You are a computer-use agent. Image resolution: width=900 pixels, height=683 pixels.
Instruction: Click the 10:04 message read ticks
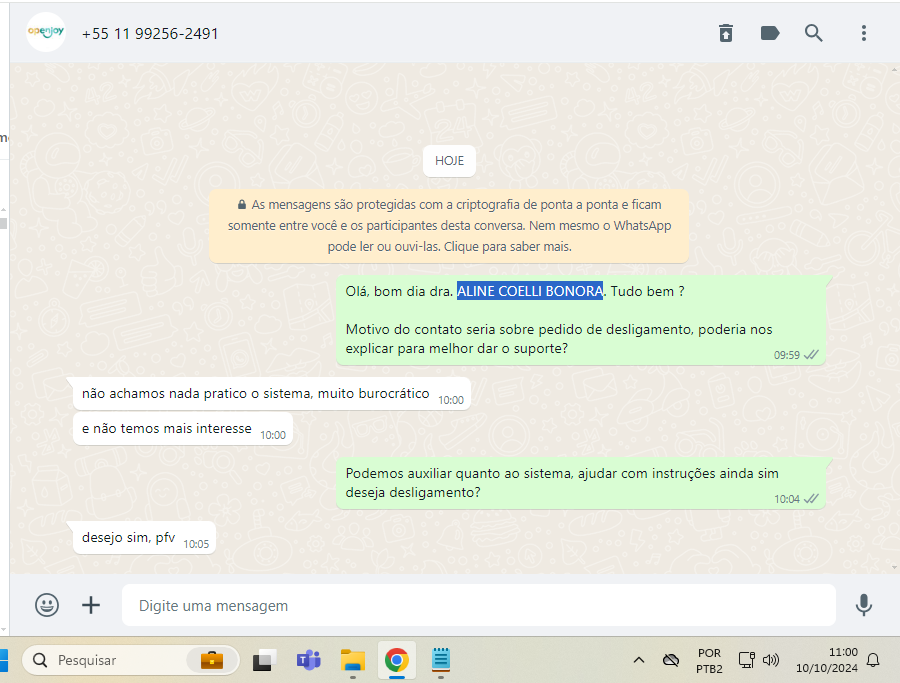coord(811,499)
